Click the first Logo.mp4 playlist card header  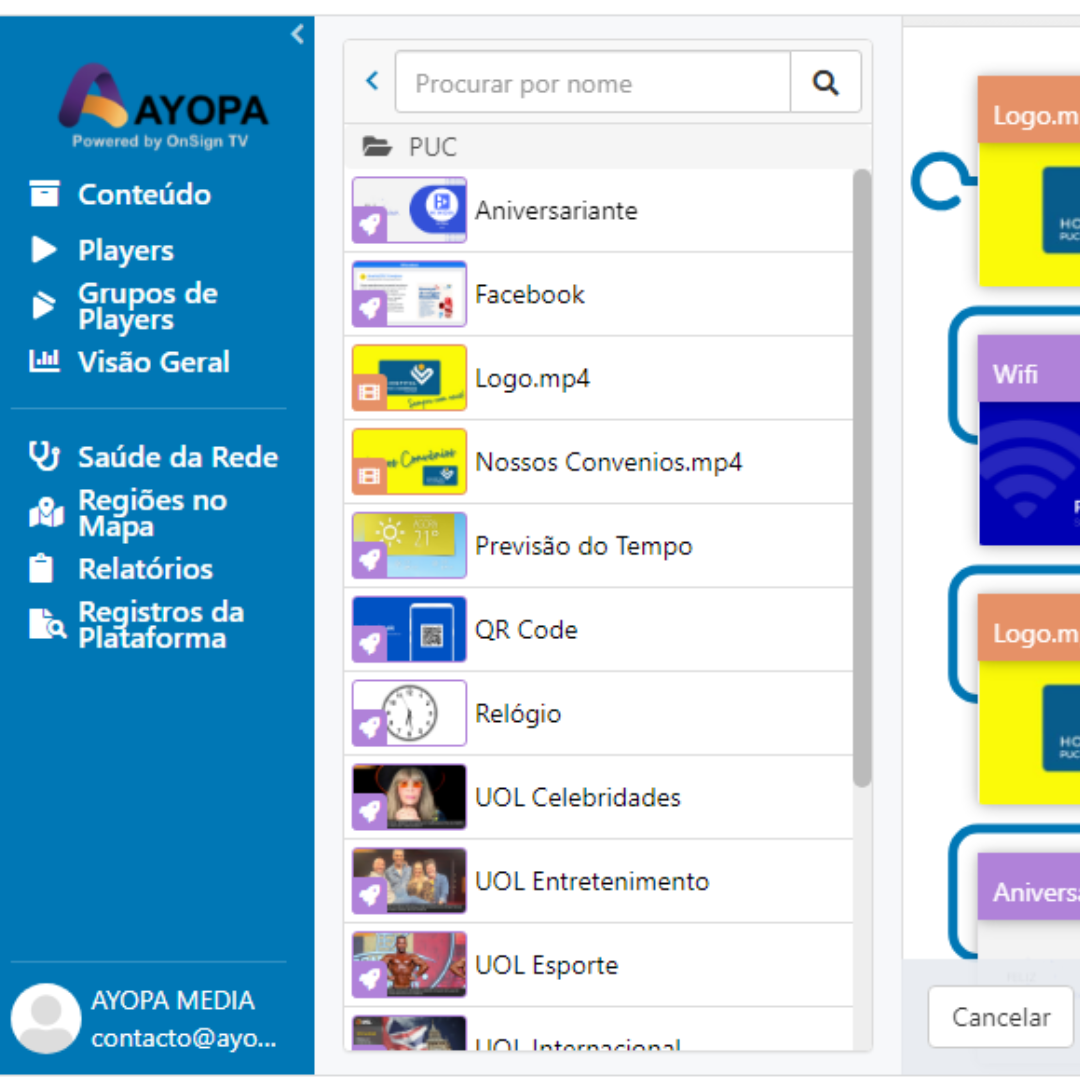1029,110
